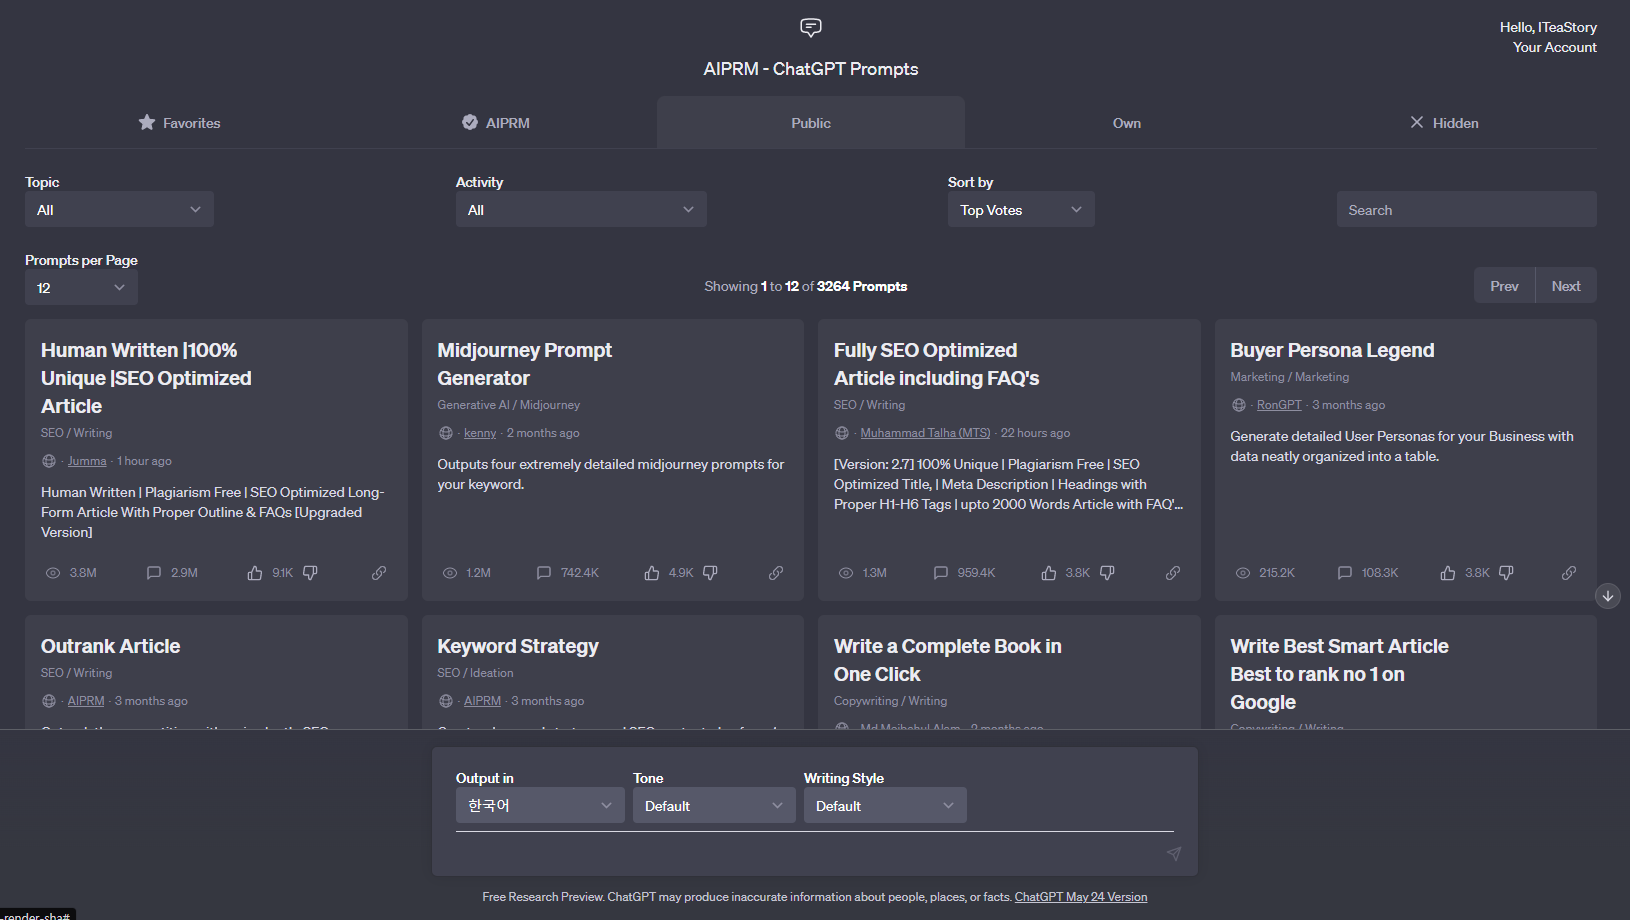Click globe icon next to Muhammad Talha
The image size is (1630, 920).
tap(842, 433)
